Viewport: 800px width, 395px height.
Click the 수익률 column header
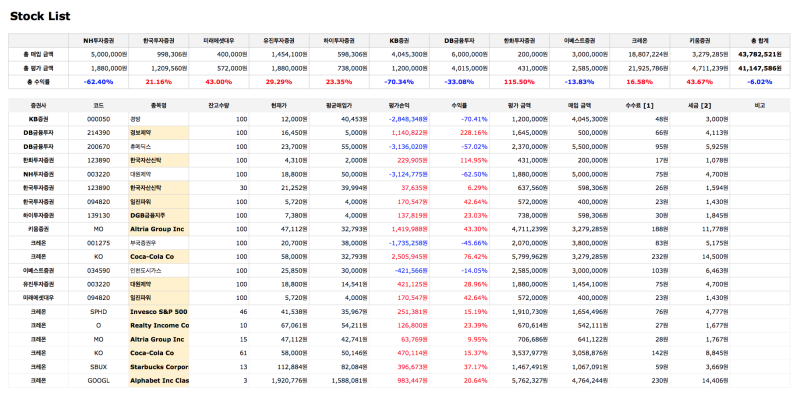click(x=459, y=106)
